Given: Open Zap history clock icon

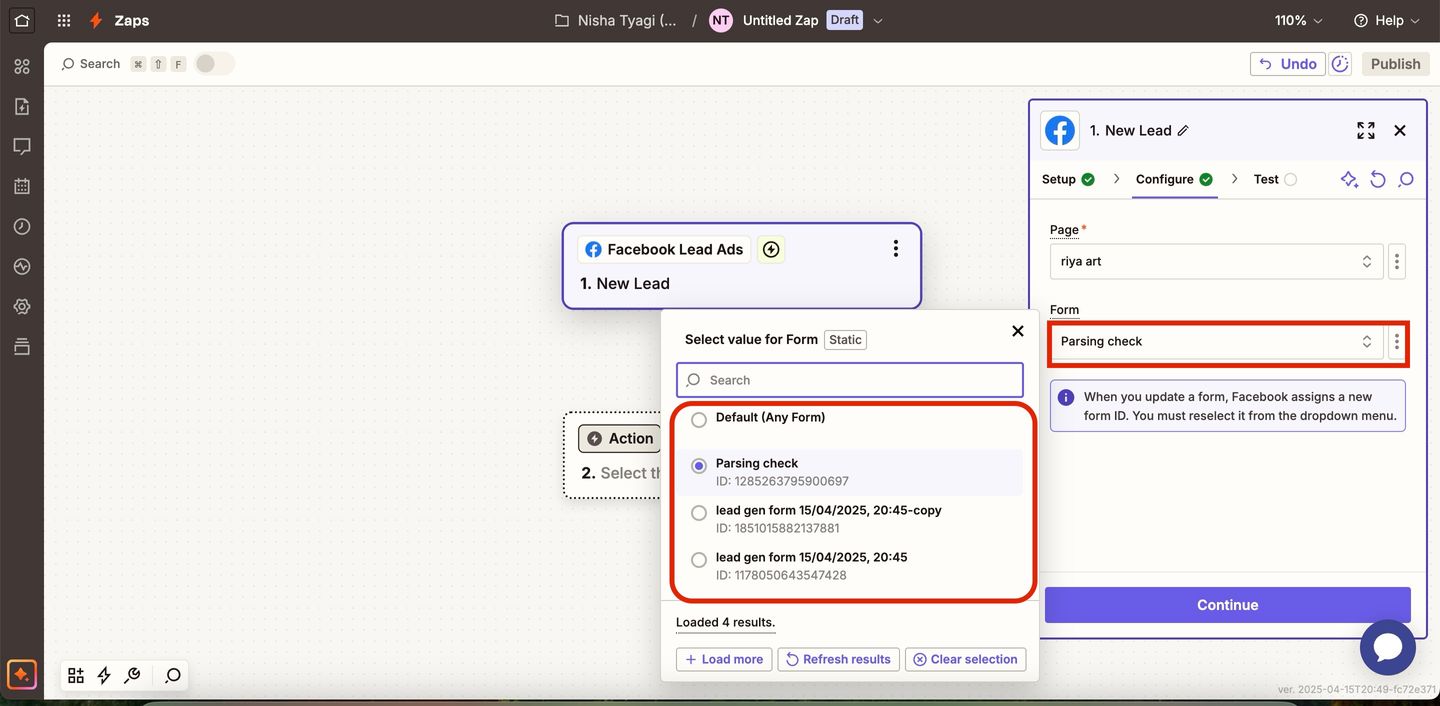Looking at the screenshot, I should coord(22,226).
